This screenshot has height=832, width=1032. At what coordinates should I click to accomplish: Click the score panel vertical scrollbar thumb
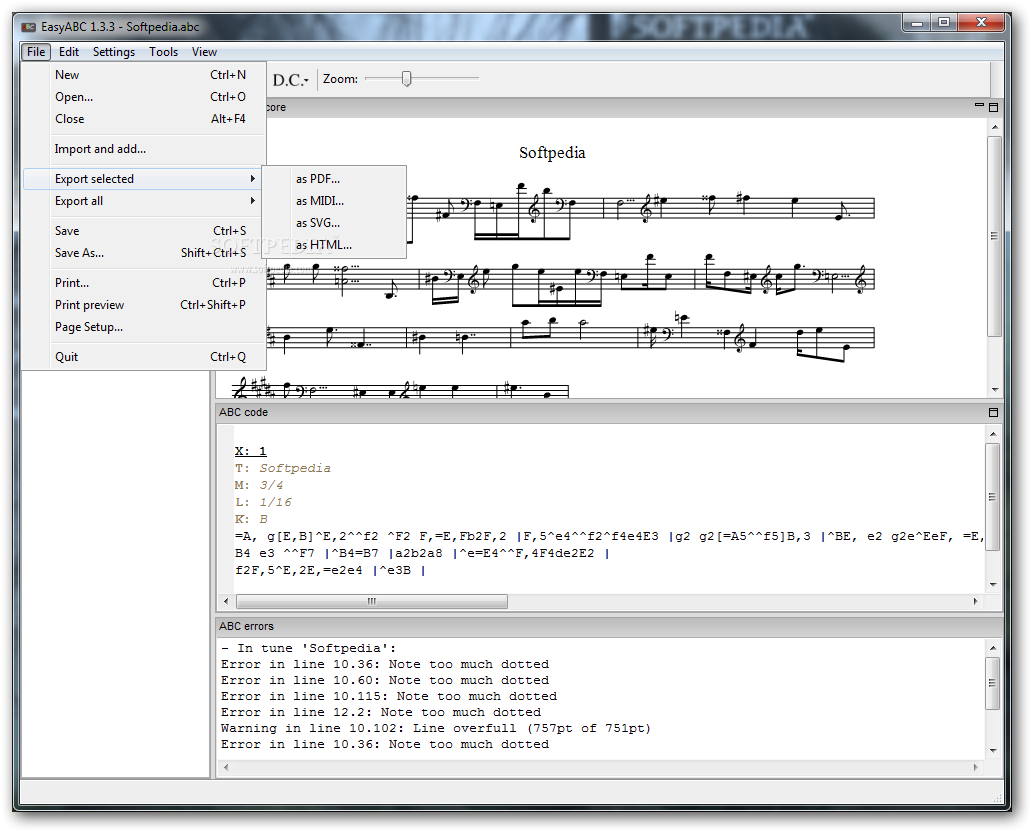click(x=994, y=236)
